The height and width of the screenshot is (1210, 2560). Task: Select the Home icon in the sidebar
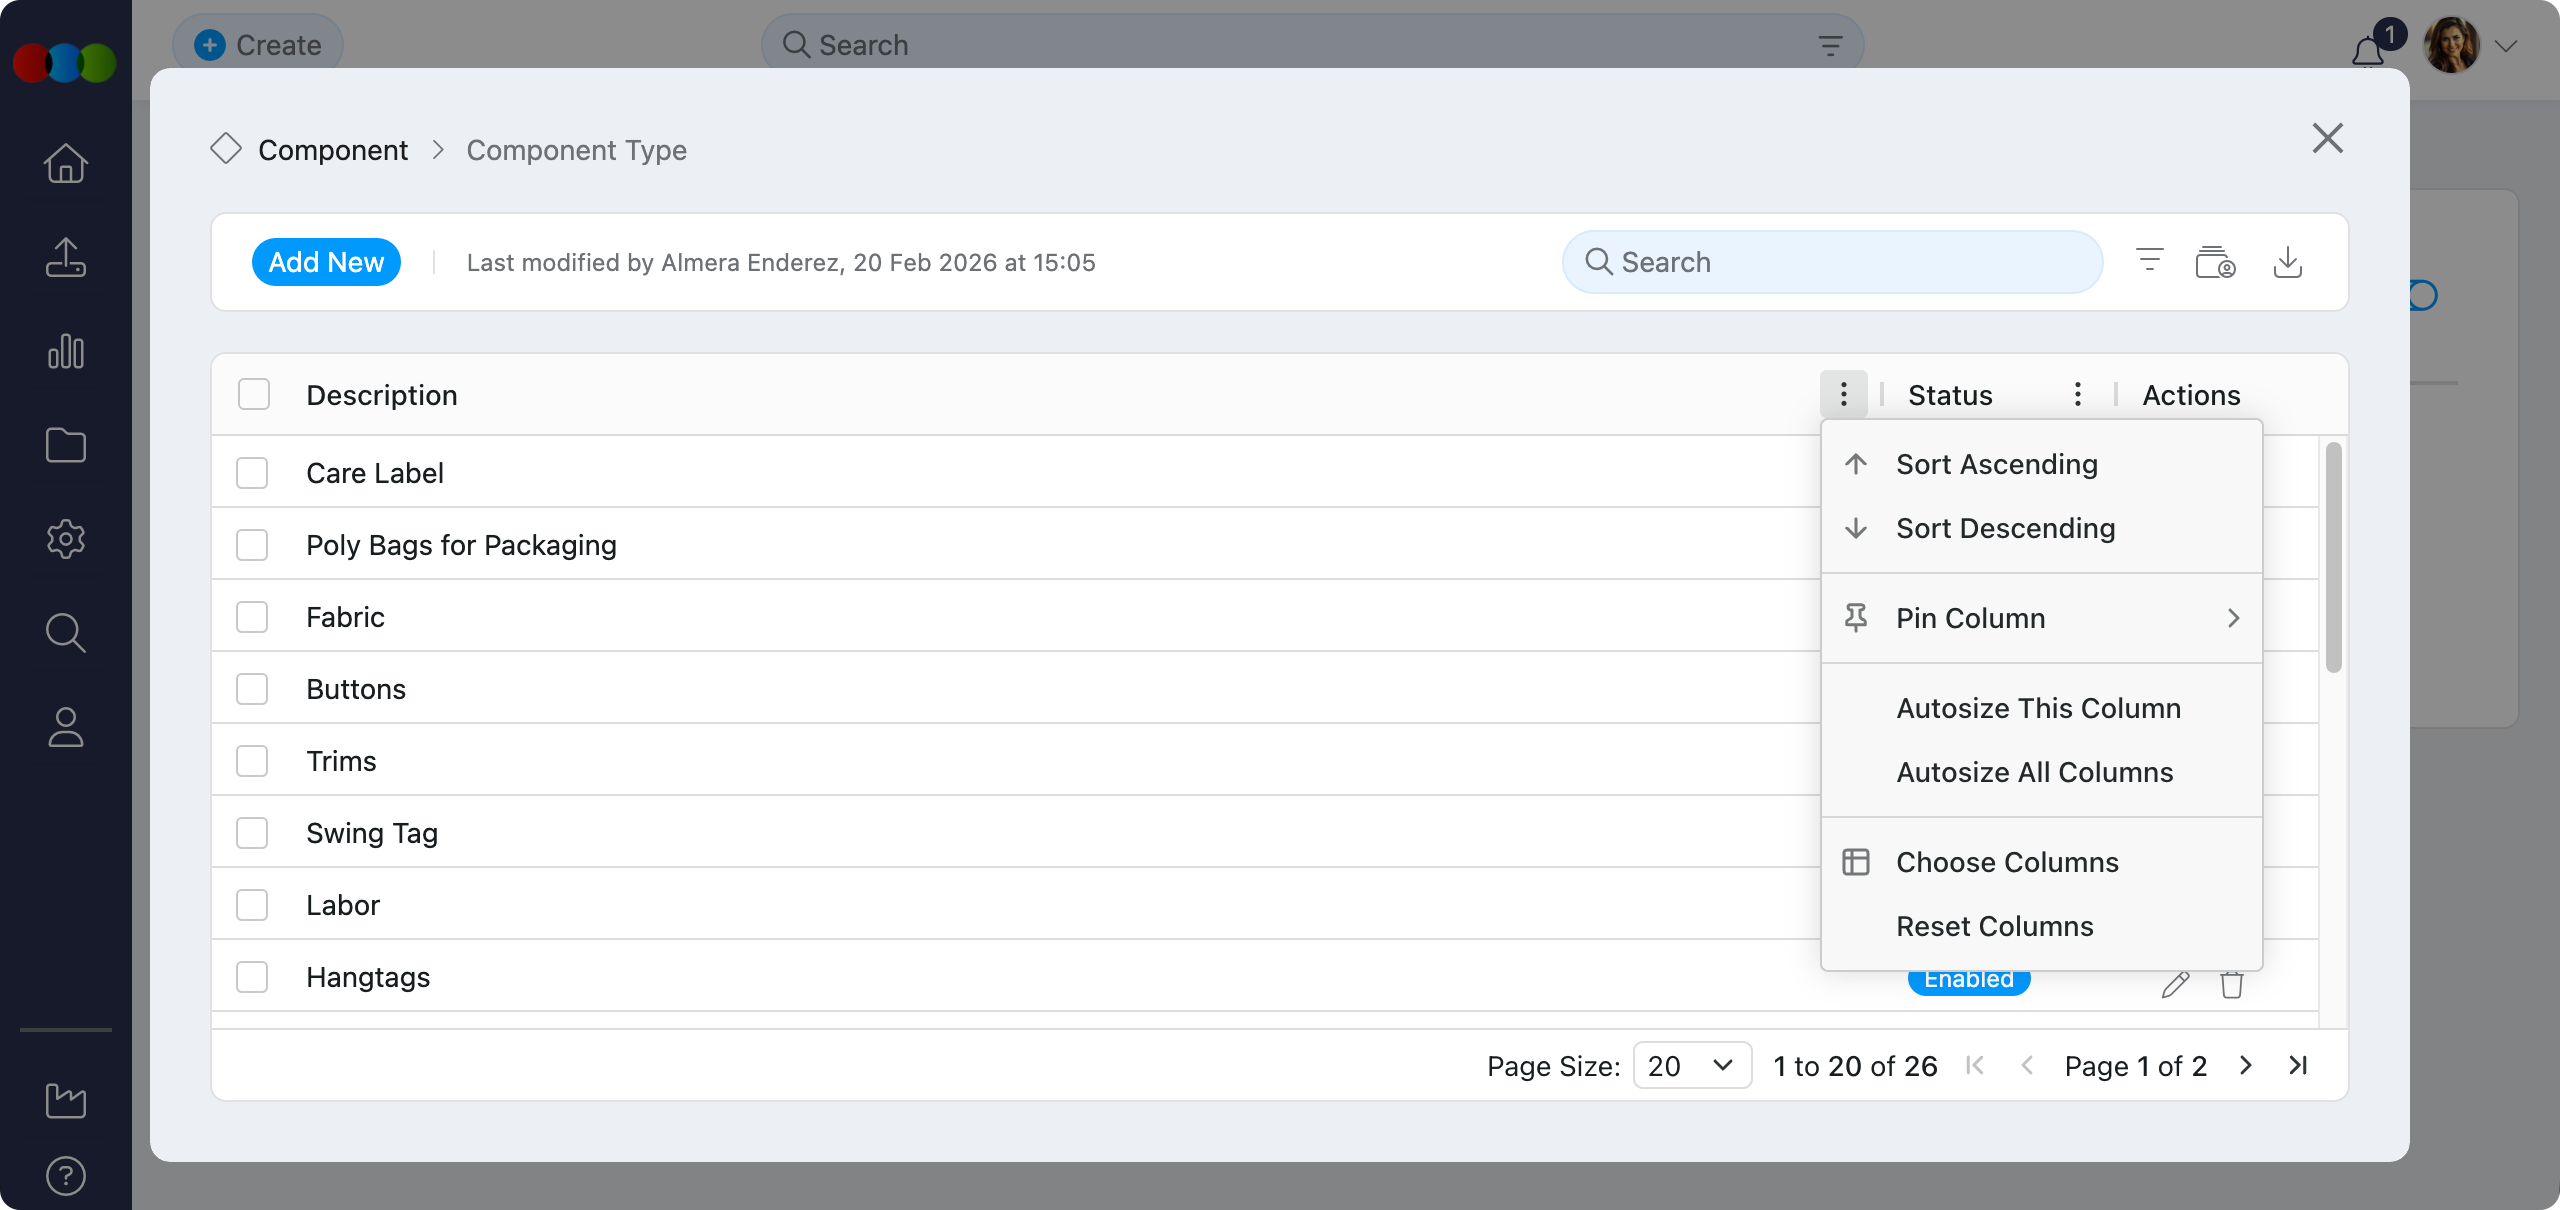point(65,163)
